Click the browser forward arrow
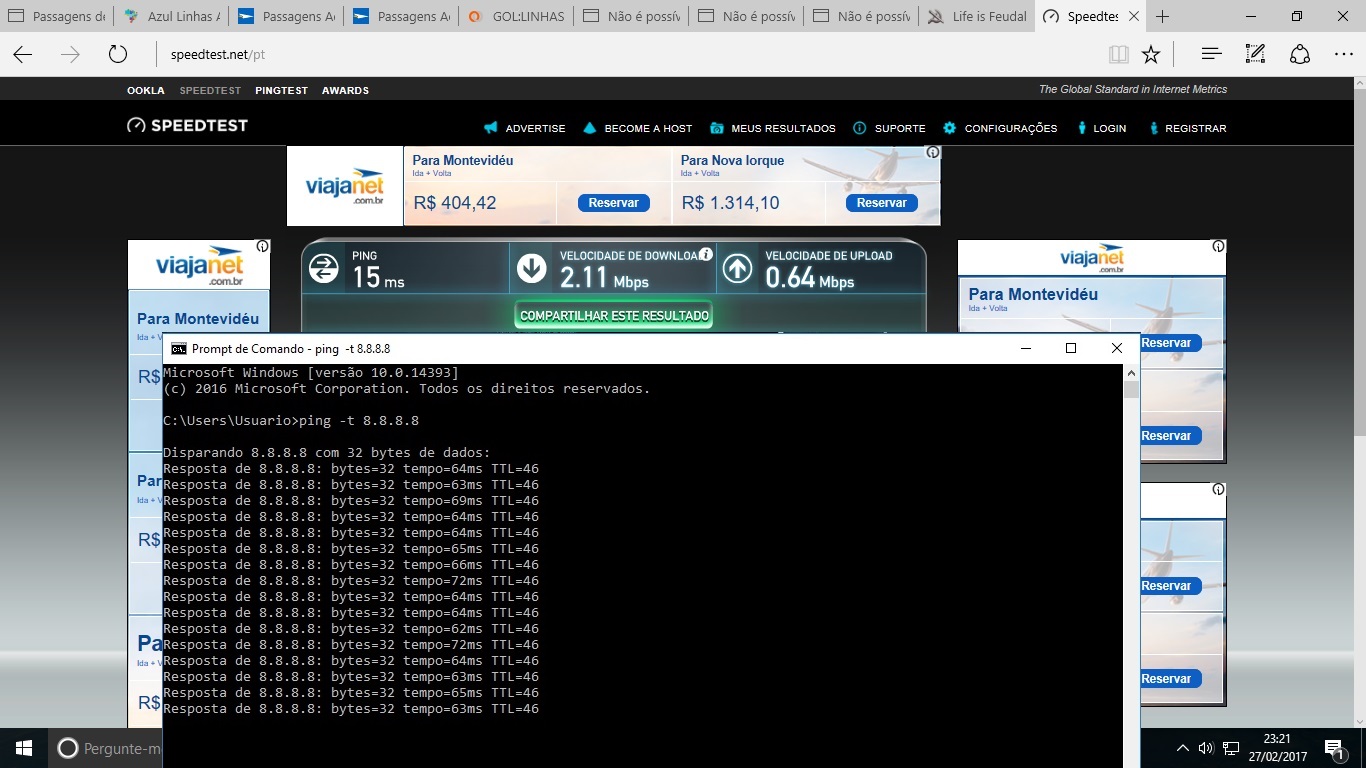 (x=70, y=55)
